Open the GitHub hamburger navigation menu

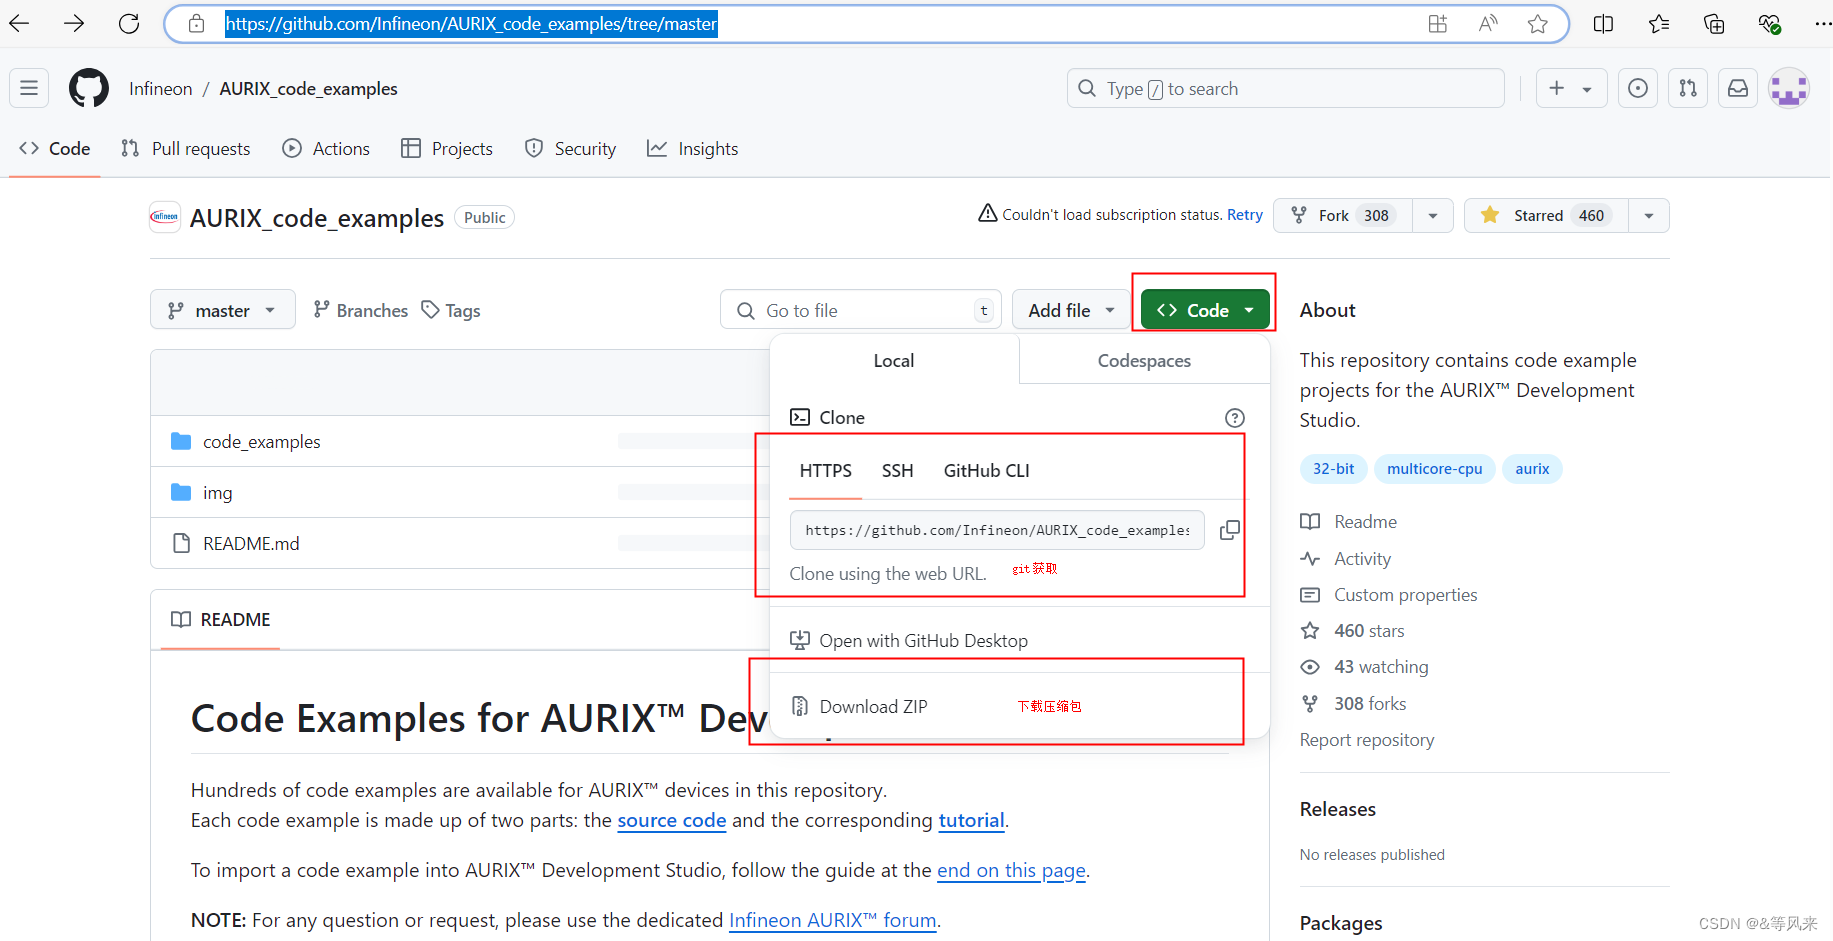click(29, 88)
